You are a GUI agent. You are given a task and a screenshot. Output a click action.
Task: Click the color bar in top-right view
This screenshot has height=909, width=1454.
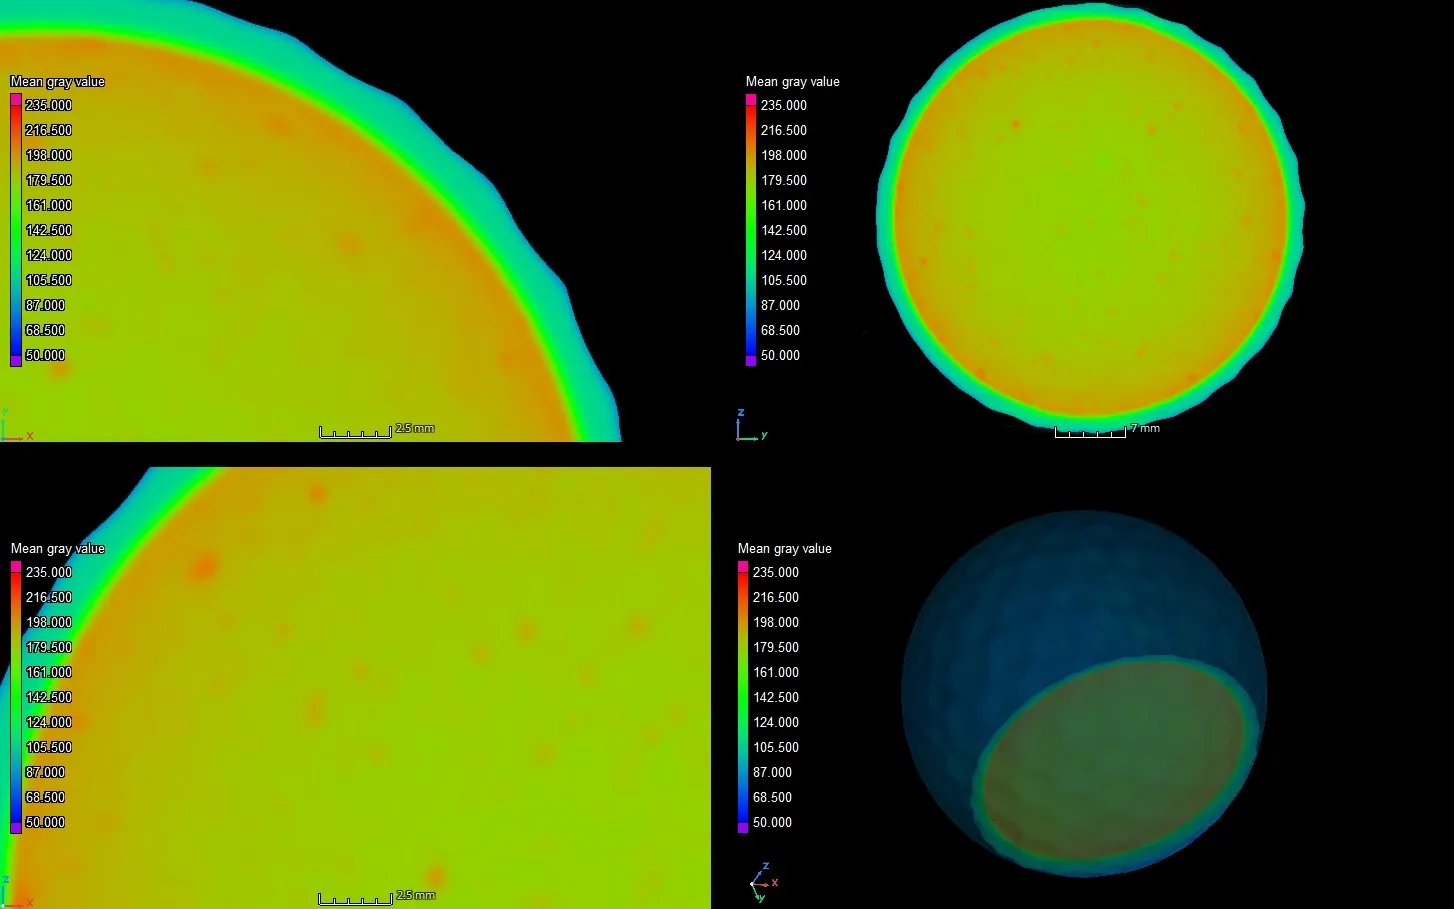click(751, 230)
